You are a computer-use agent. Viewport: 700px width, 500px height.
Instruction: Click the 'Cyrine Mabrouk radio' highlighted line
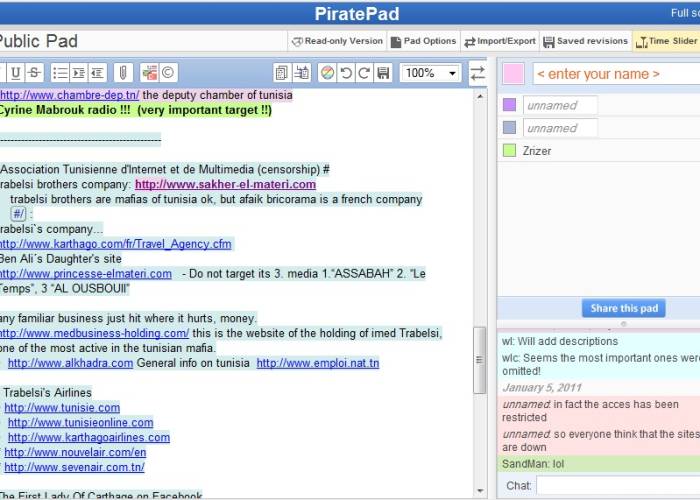click(x=135, y=110)
